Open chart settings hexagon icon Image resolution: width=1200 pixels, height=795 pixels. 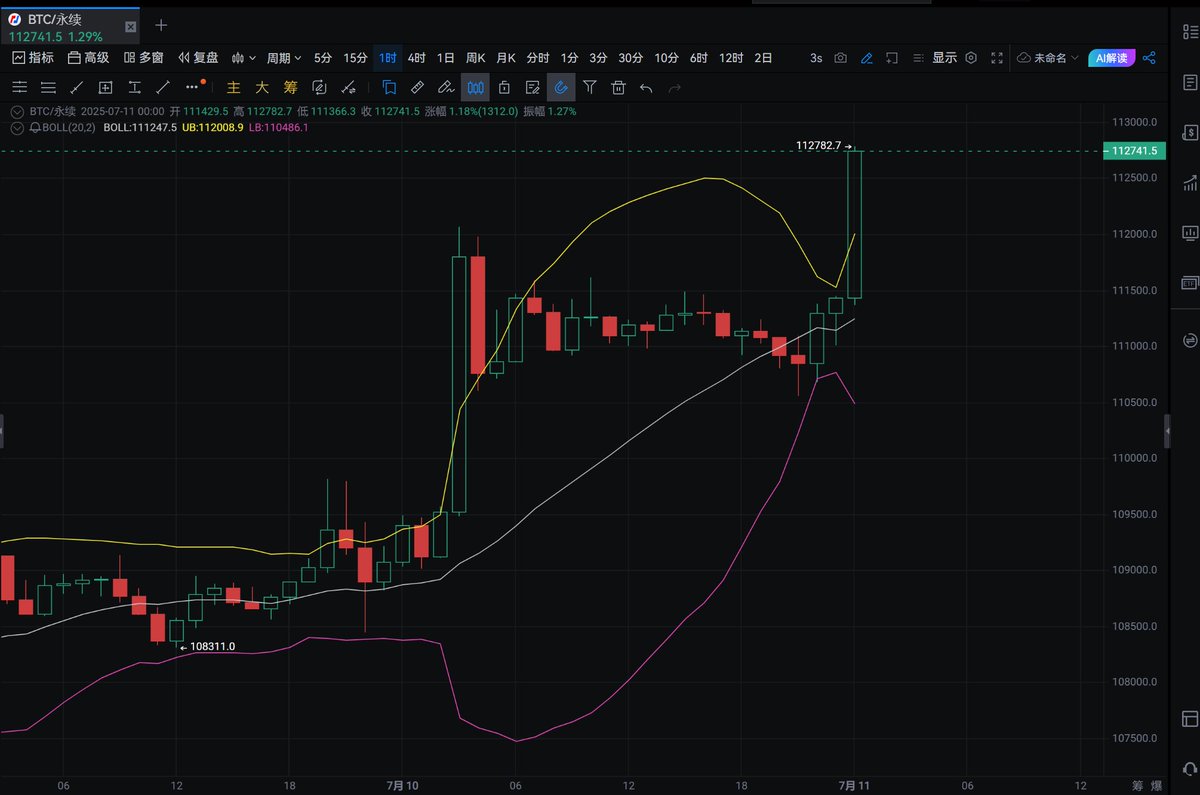pos(970,58)
